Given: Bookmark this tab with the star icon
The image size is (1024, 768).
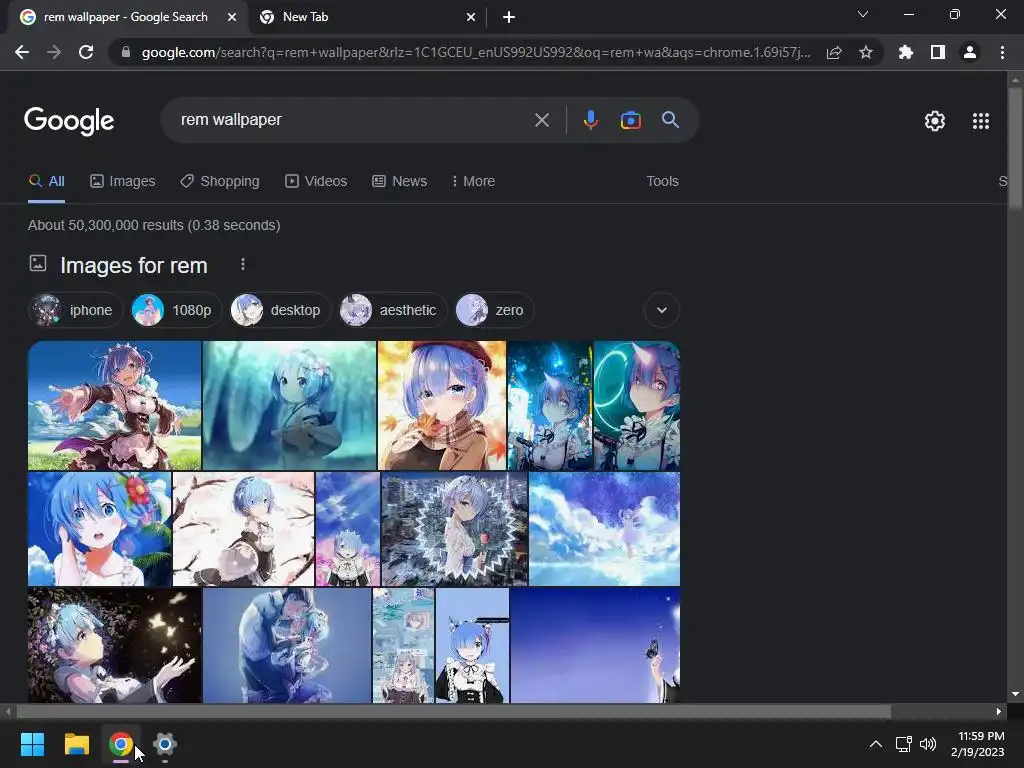Looking at the screenshot, I should point(866,52).
